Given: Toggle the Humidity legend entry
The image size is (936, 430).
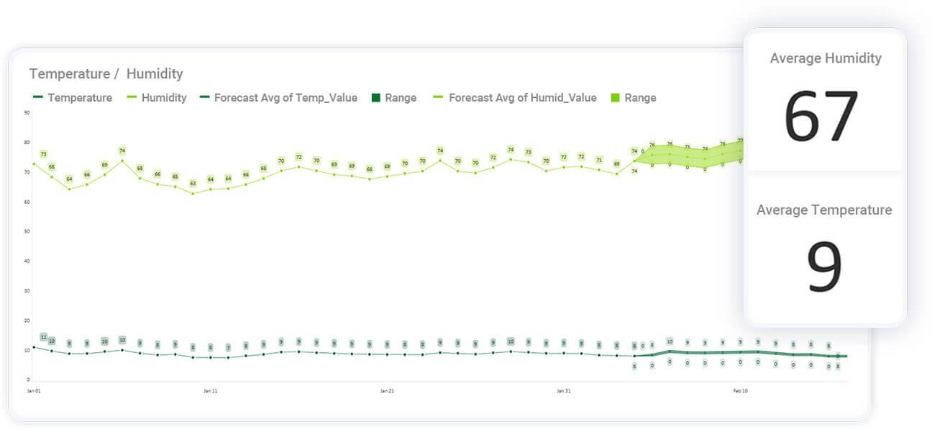Looking at the screenshot, I should tap(163, 98).
